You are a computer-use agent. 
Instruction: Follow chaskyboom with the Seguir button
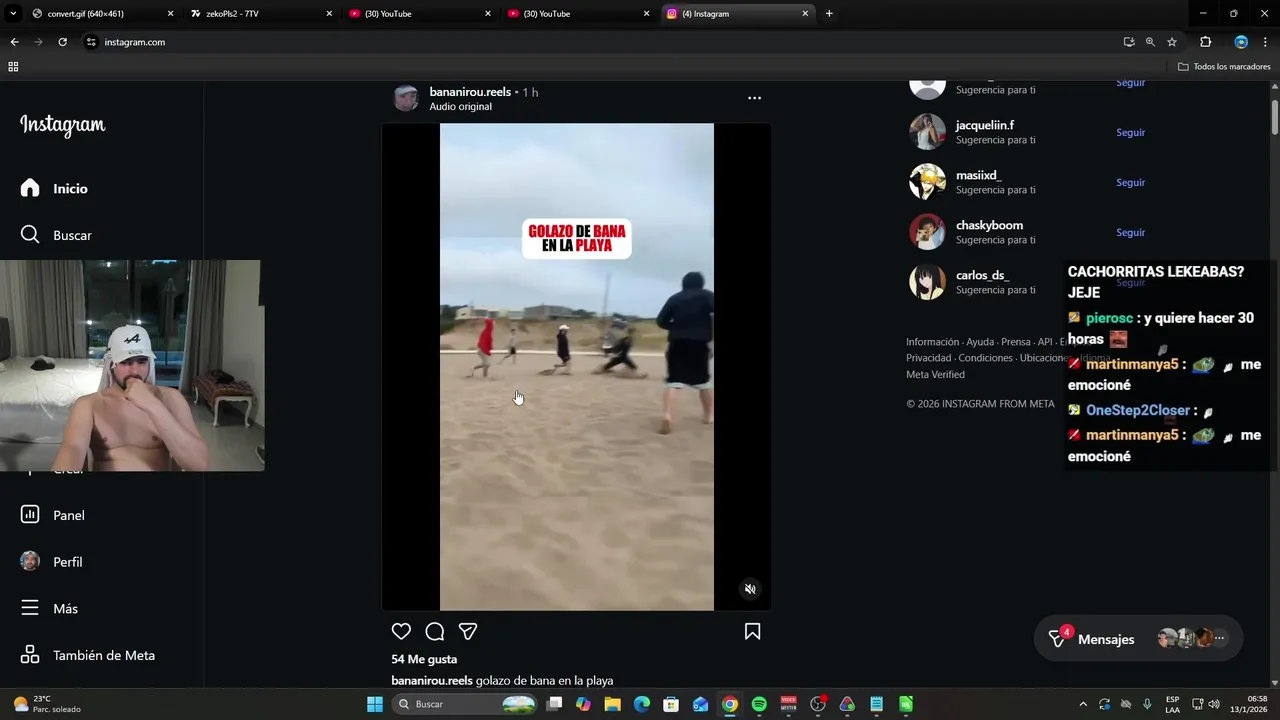(x=1131, y=232)
